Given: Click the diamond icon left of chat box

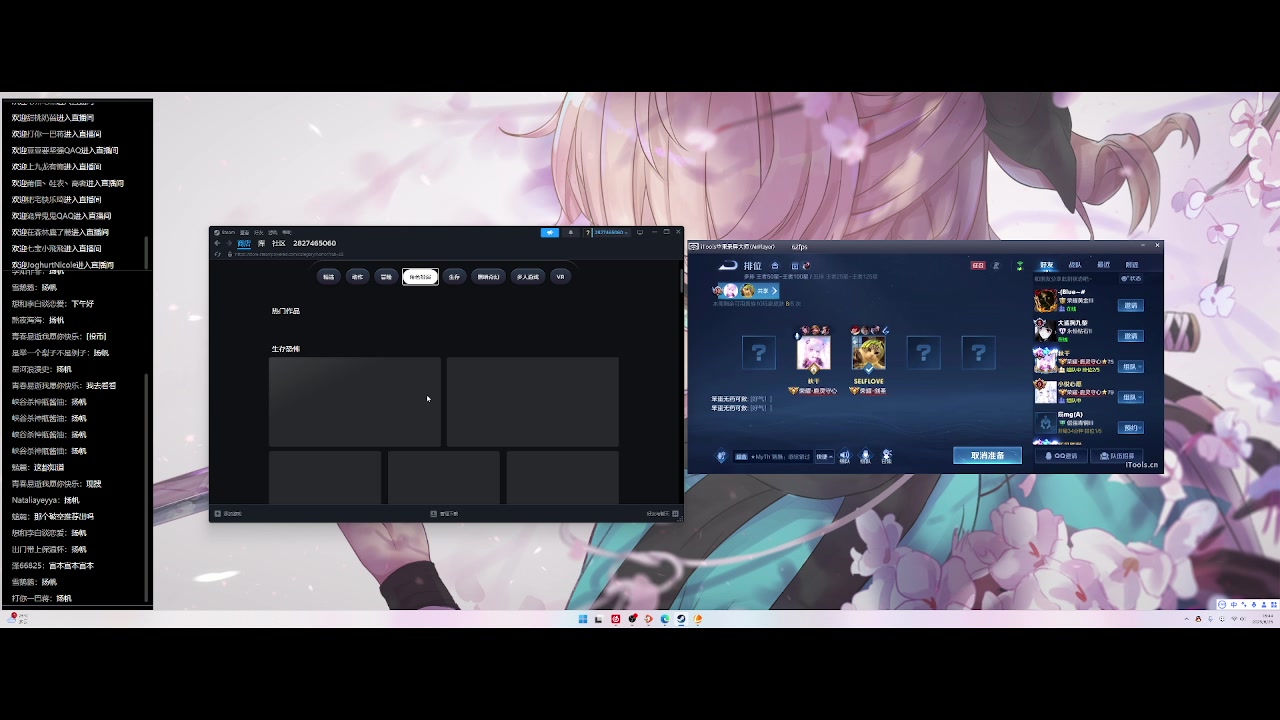Looking at the screenshot, I should [x=721, y=456].
